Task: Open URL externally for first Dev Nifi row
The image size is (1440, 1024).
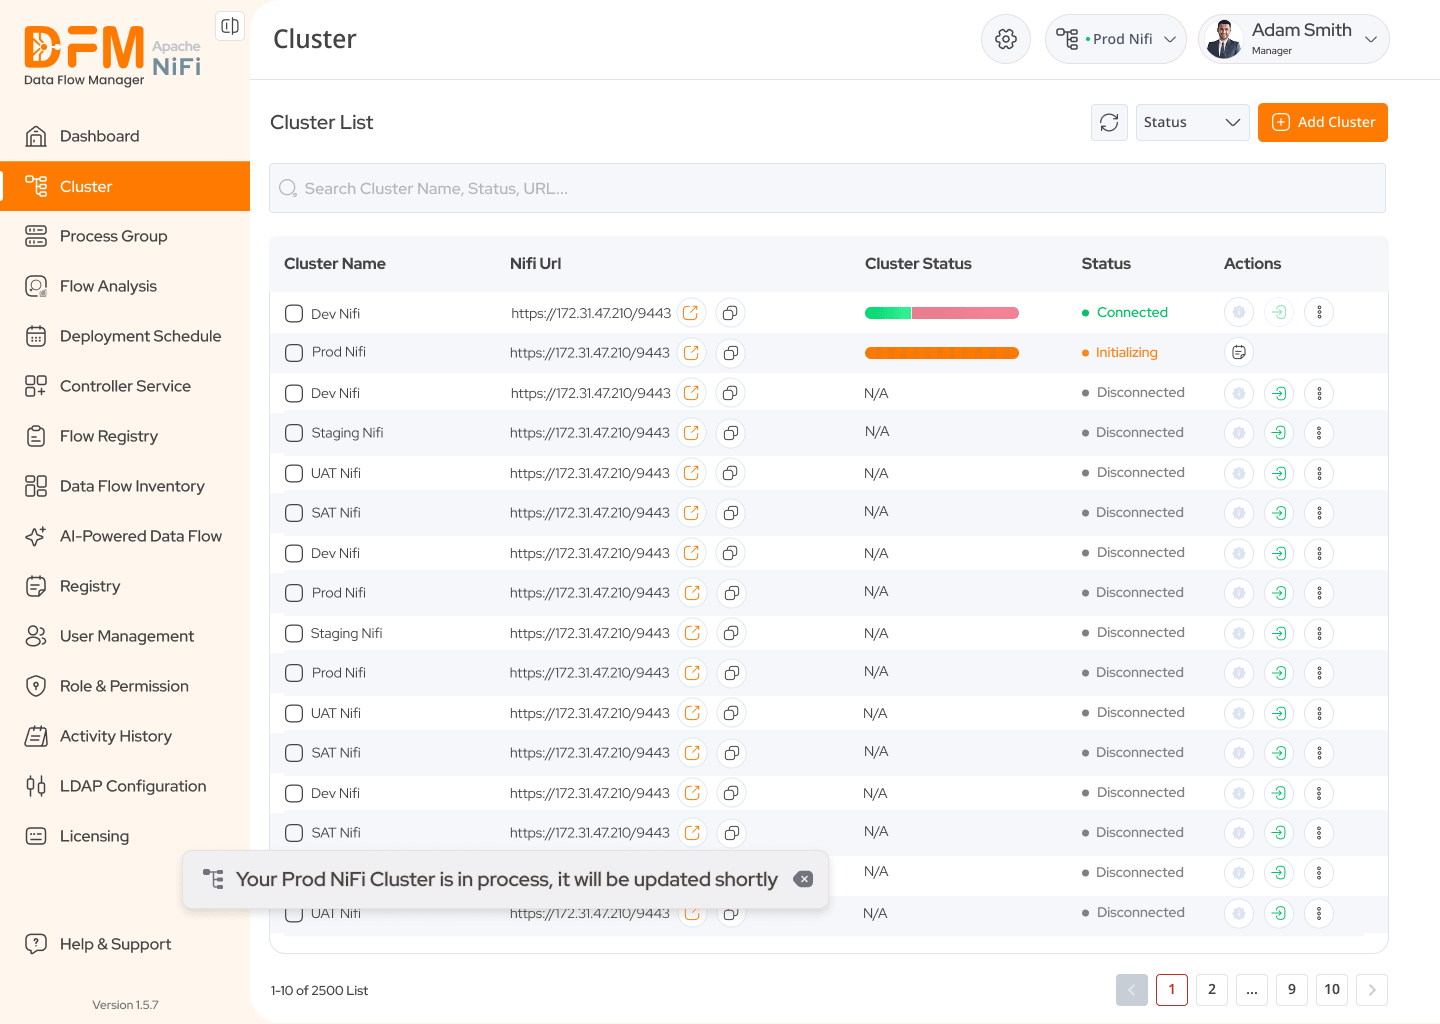Action: [x=691, y=313]
